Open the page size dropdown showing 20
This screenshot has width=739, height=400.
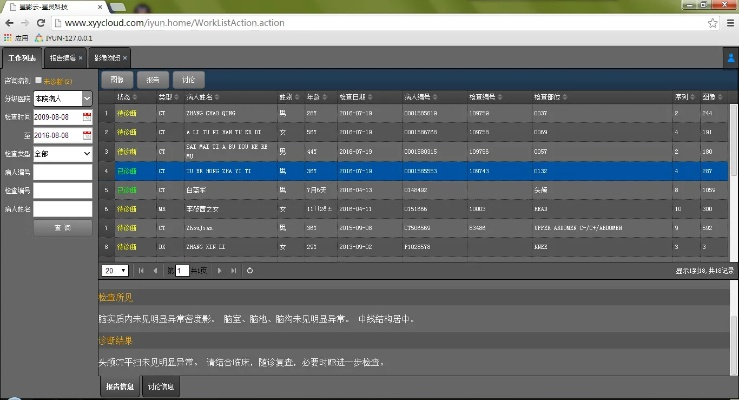coord(113,270)
